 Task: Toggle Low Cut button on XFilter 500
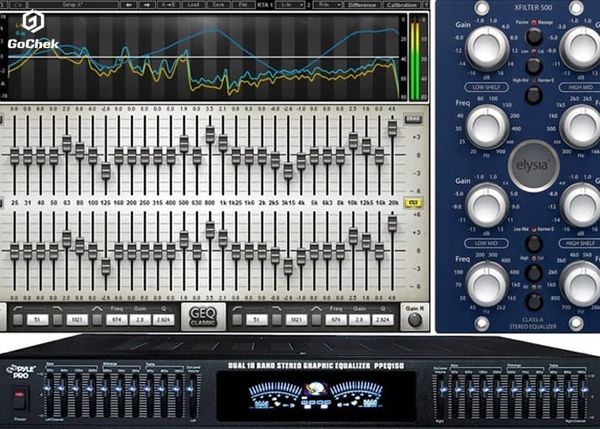534,65
